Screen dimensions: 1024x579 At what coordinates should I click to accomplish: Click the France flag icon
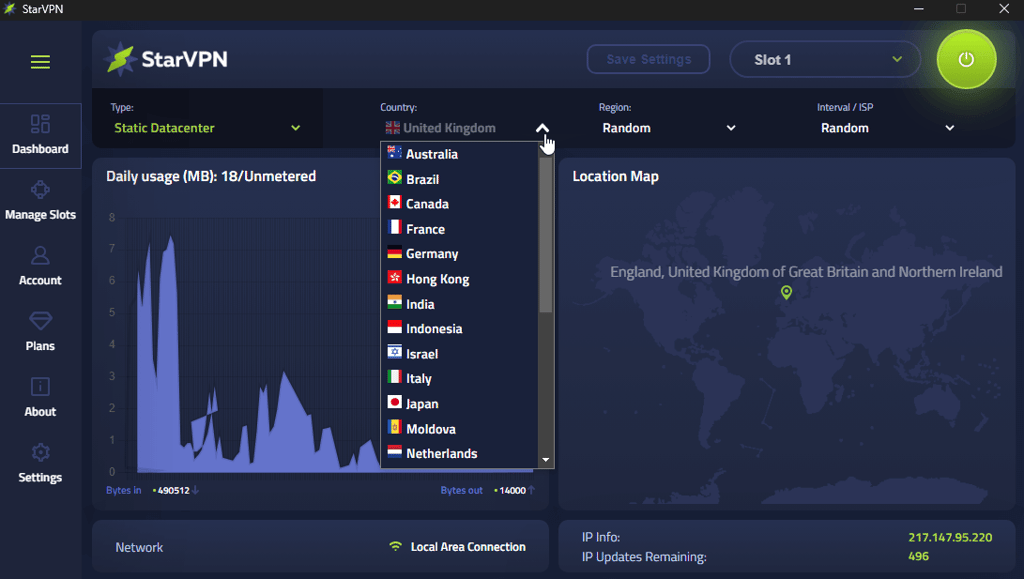(x=394, y=227)
